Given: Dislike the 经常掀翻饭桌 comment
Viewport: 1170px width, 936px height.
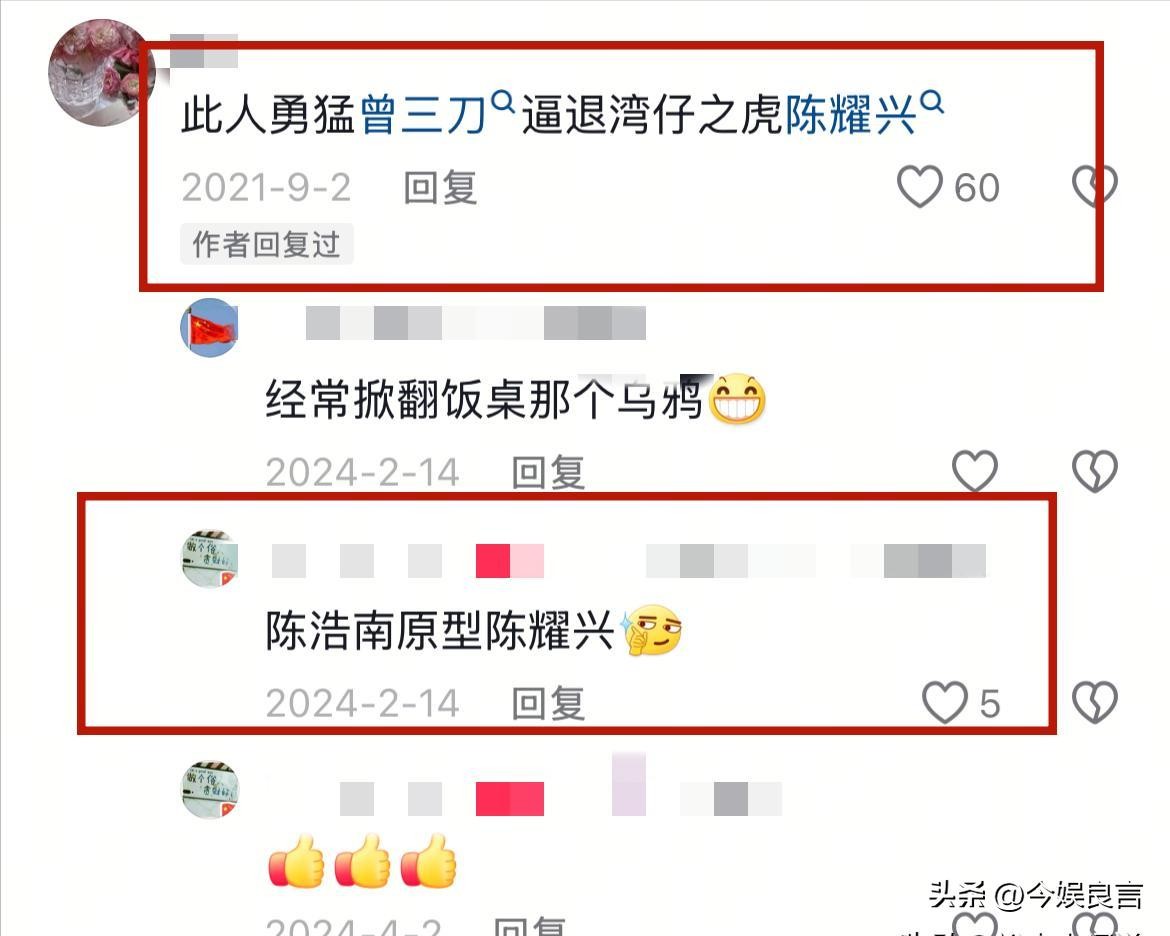Looking at the screenshot, I should pos(1095,471).
